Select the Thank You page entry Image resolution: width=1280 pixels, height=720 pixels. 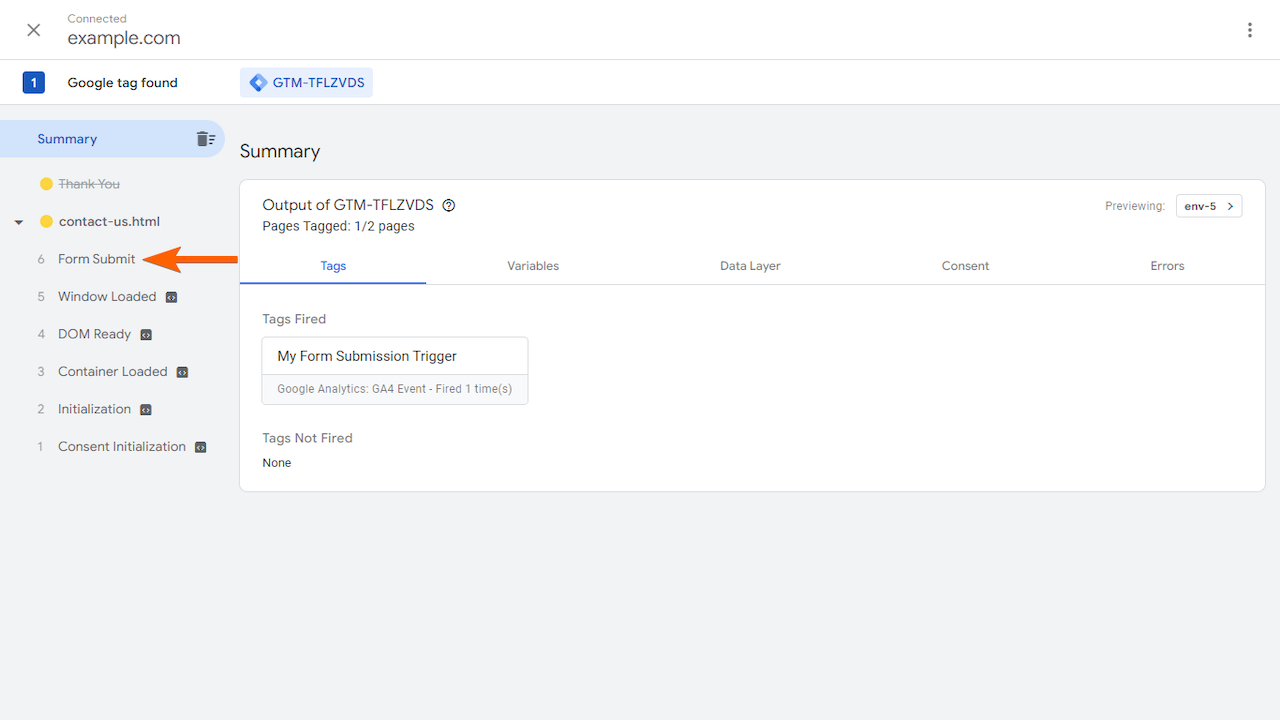[x=89, y=183]
